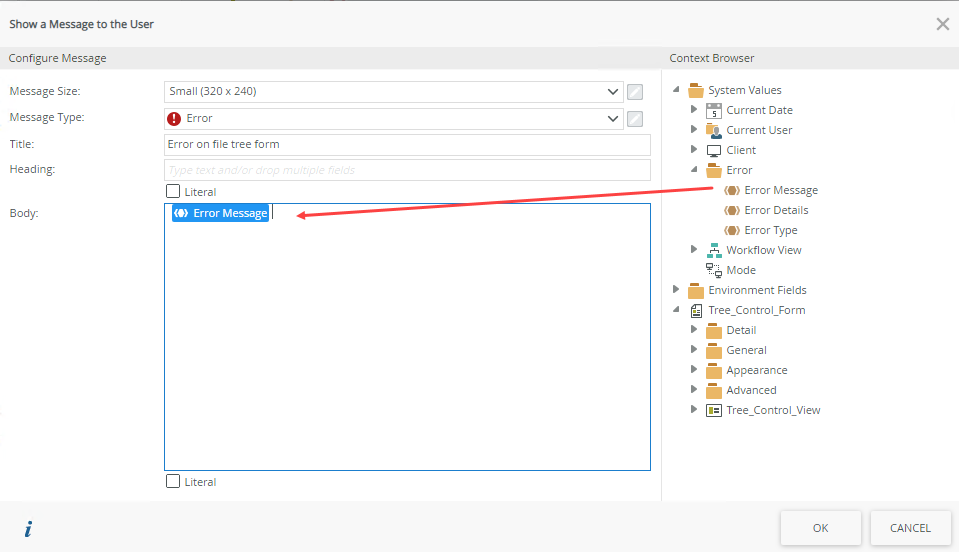The height and width of the screenshot is (552, 959).
Task: Select Error Details in Context Browser
Action: (776, 210)
